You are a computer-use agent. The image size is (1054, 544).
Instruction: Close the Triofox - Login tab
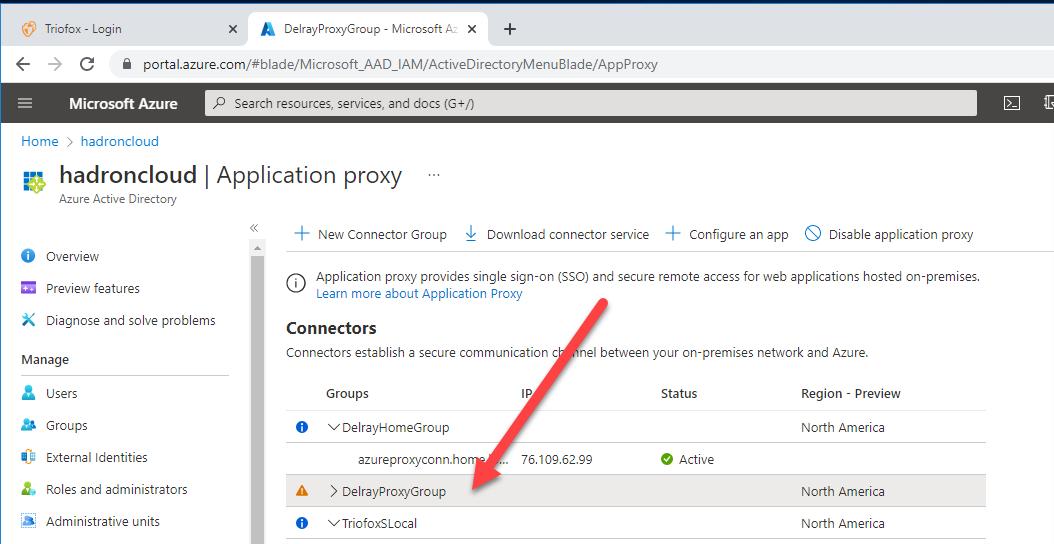click(x=233, y=29)
